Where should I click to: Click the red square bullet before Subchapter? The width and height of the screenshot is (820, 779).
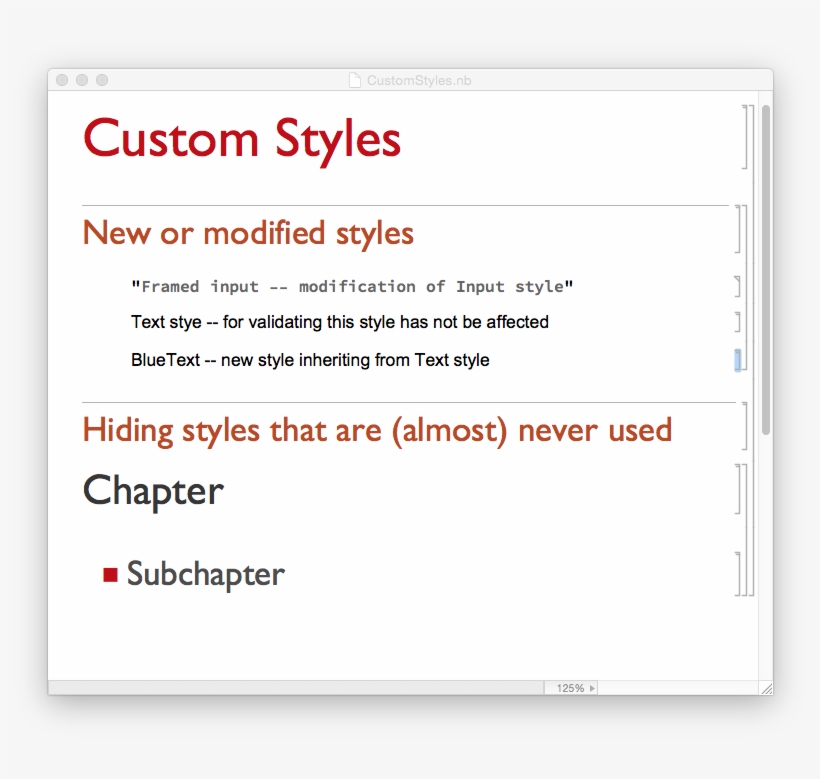[110, 573]
